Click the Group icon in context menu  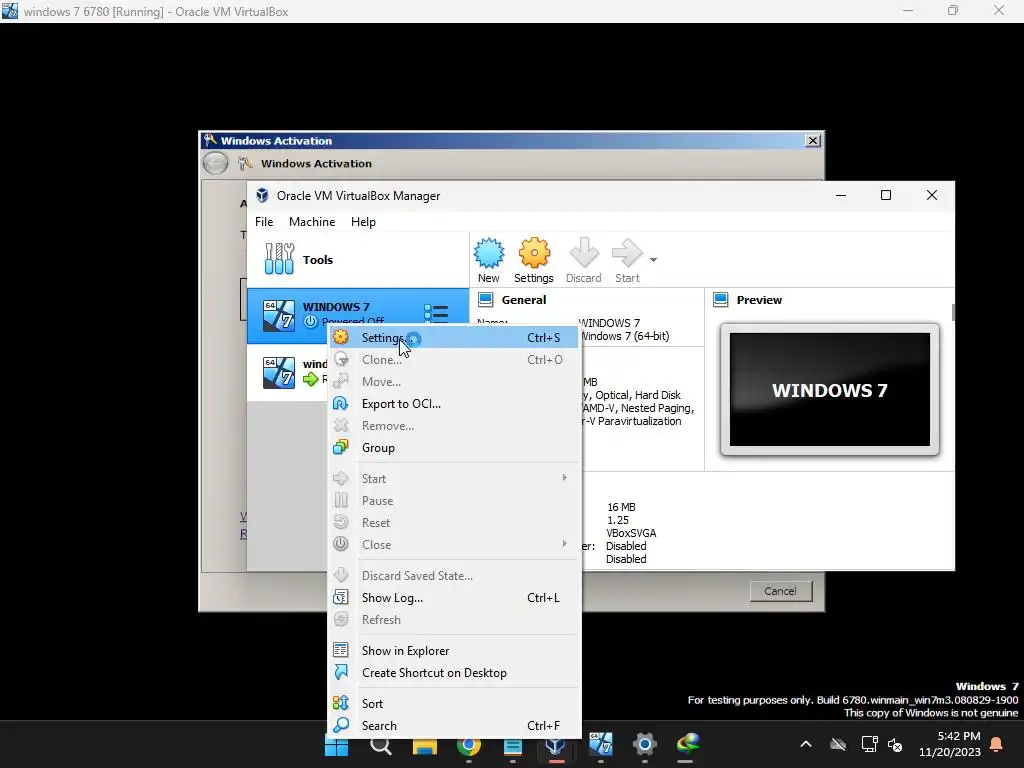pyautogui.click(x=341, y=447)
